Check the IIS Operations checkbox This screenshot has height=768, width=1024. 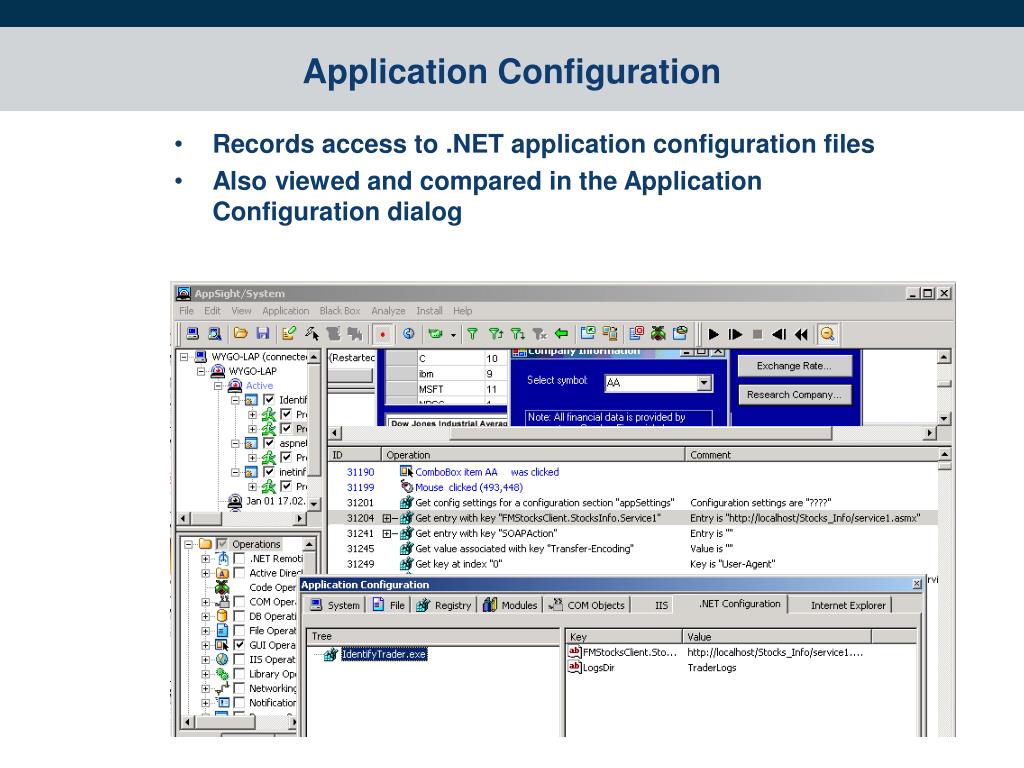pyautogui.click(x=240, y=659)
